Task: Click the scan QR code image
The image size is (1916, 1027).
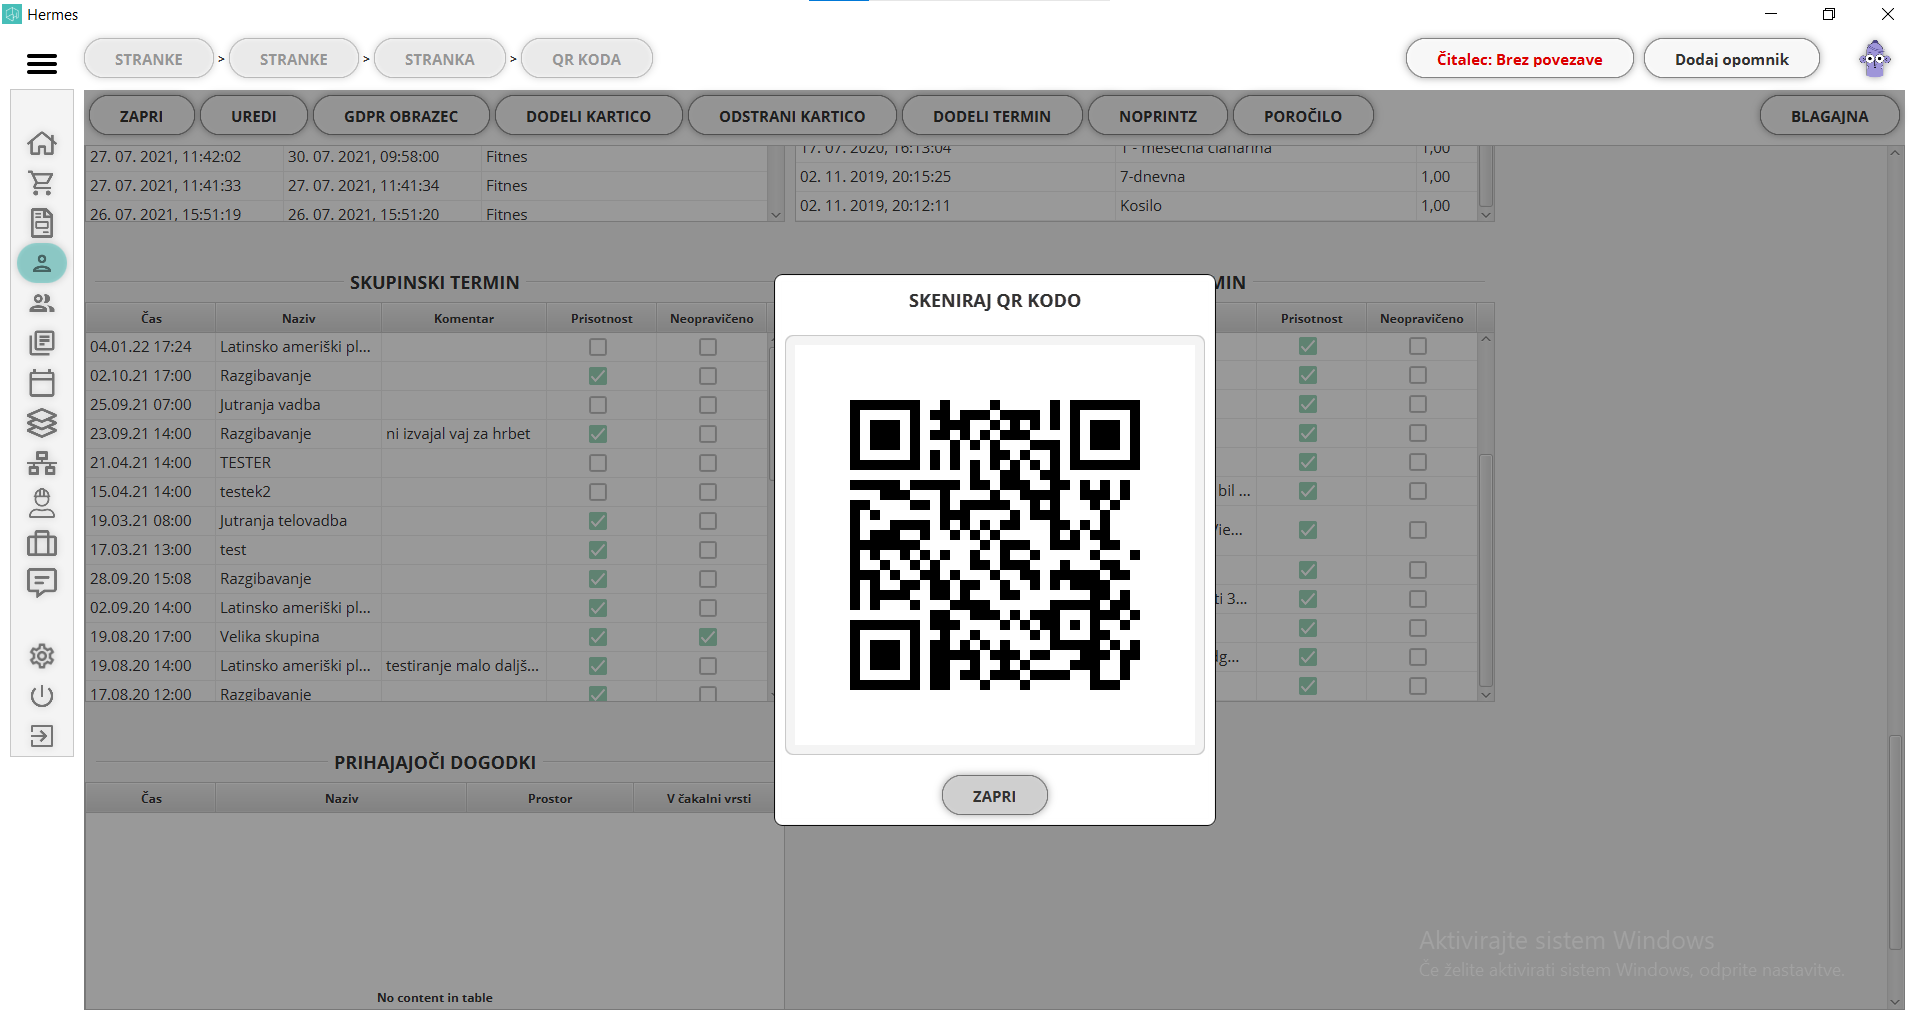Action: [x=994, y=545]
